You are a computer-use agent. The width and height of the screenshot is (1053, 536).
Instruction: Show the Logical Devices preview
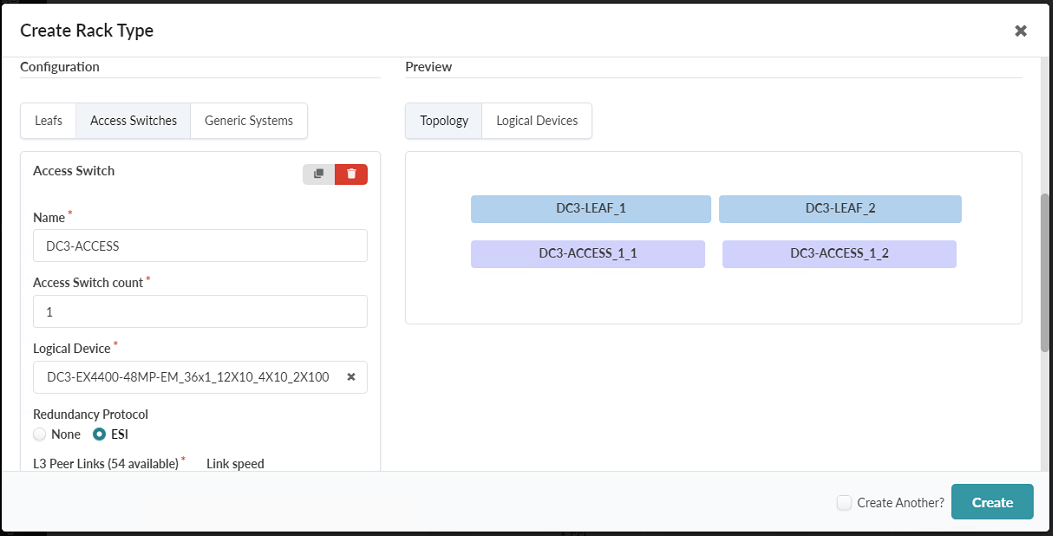point(537,121)
